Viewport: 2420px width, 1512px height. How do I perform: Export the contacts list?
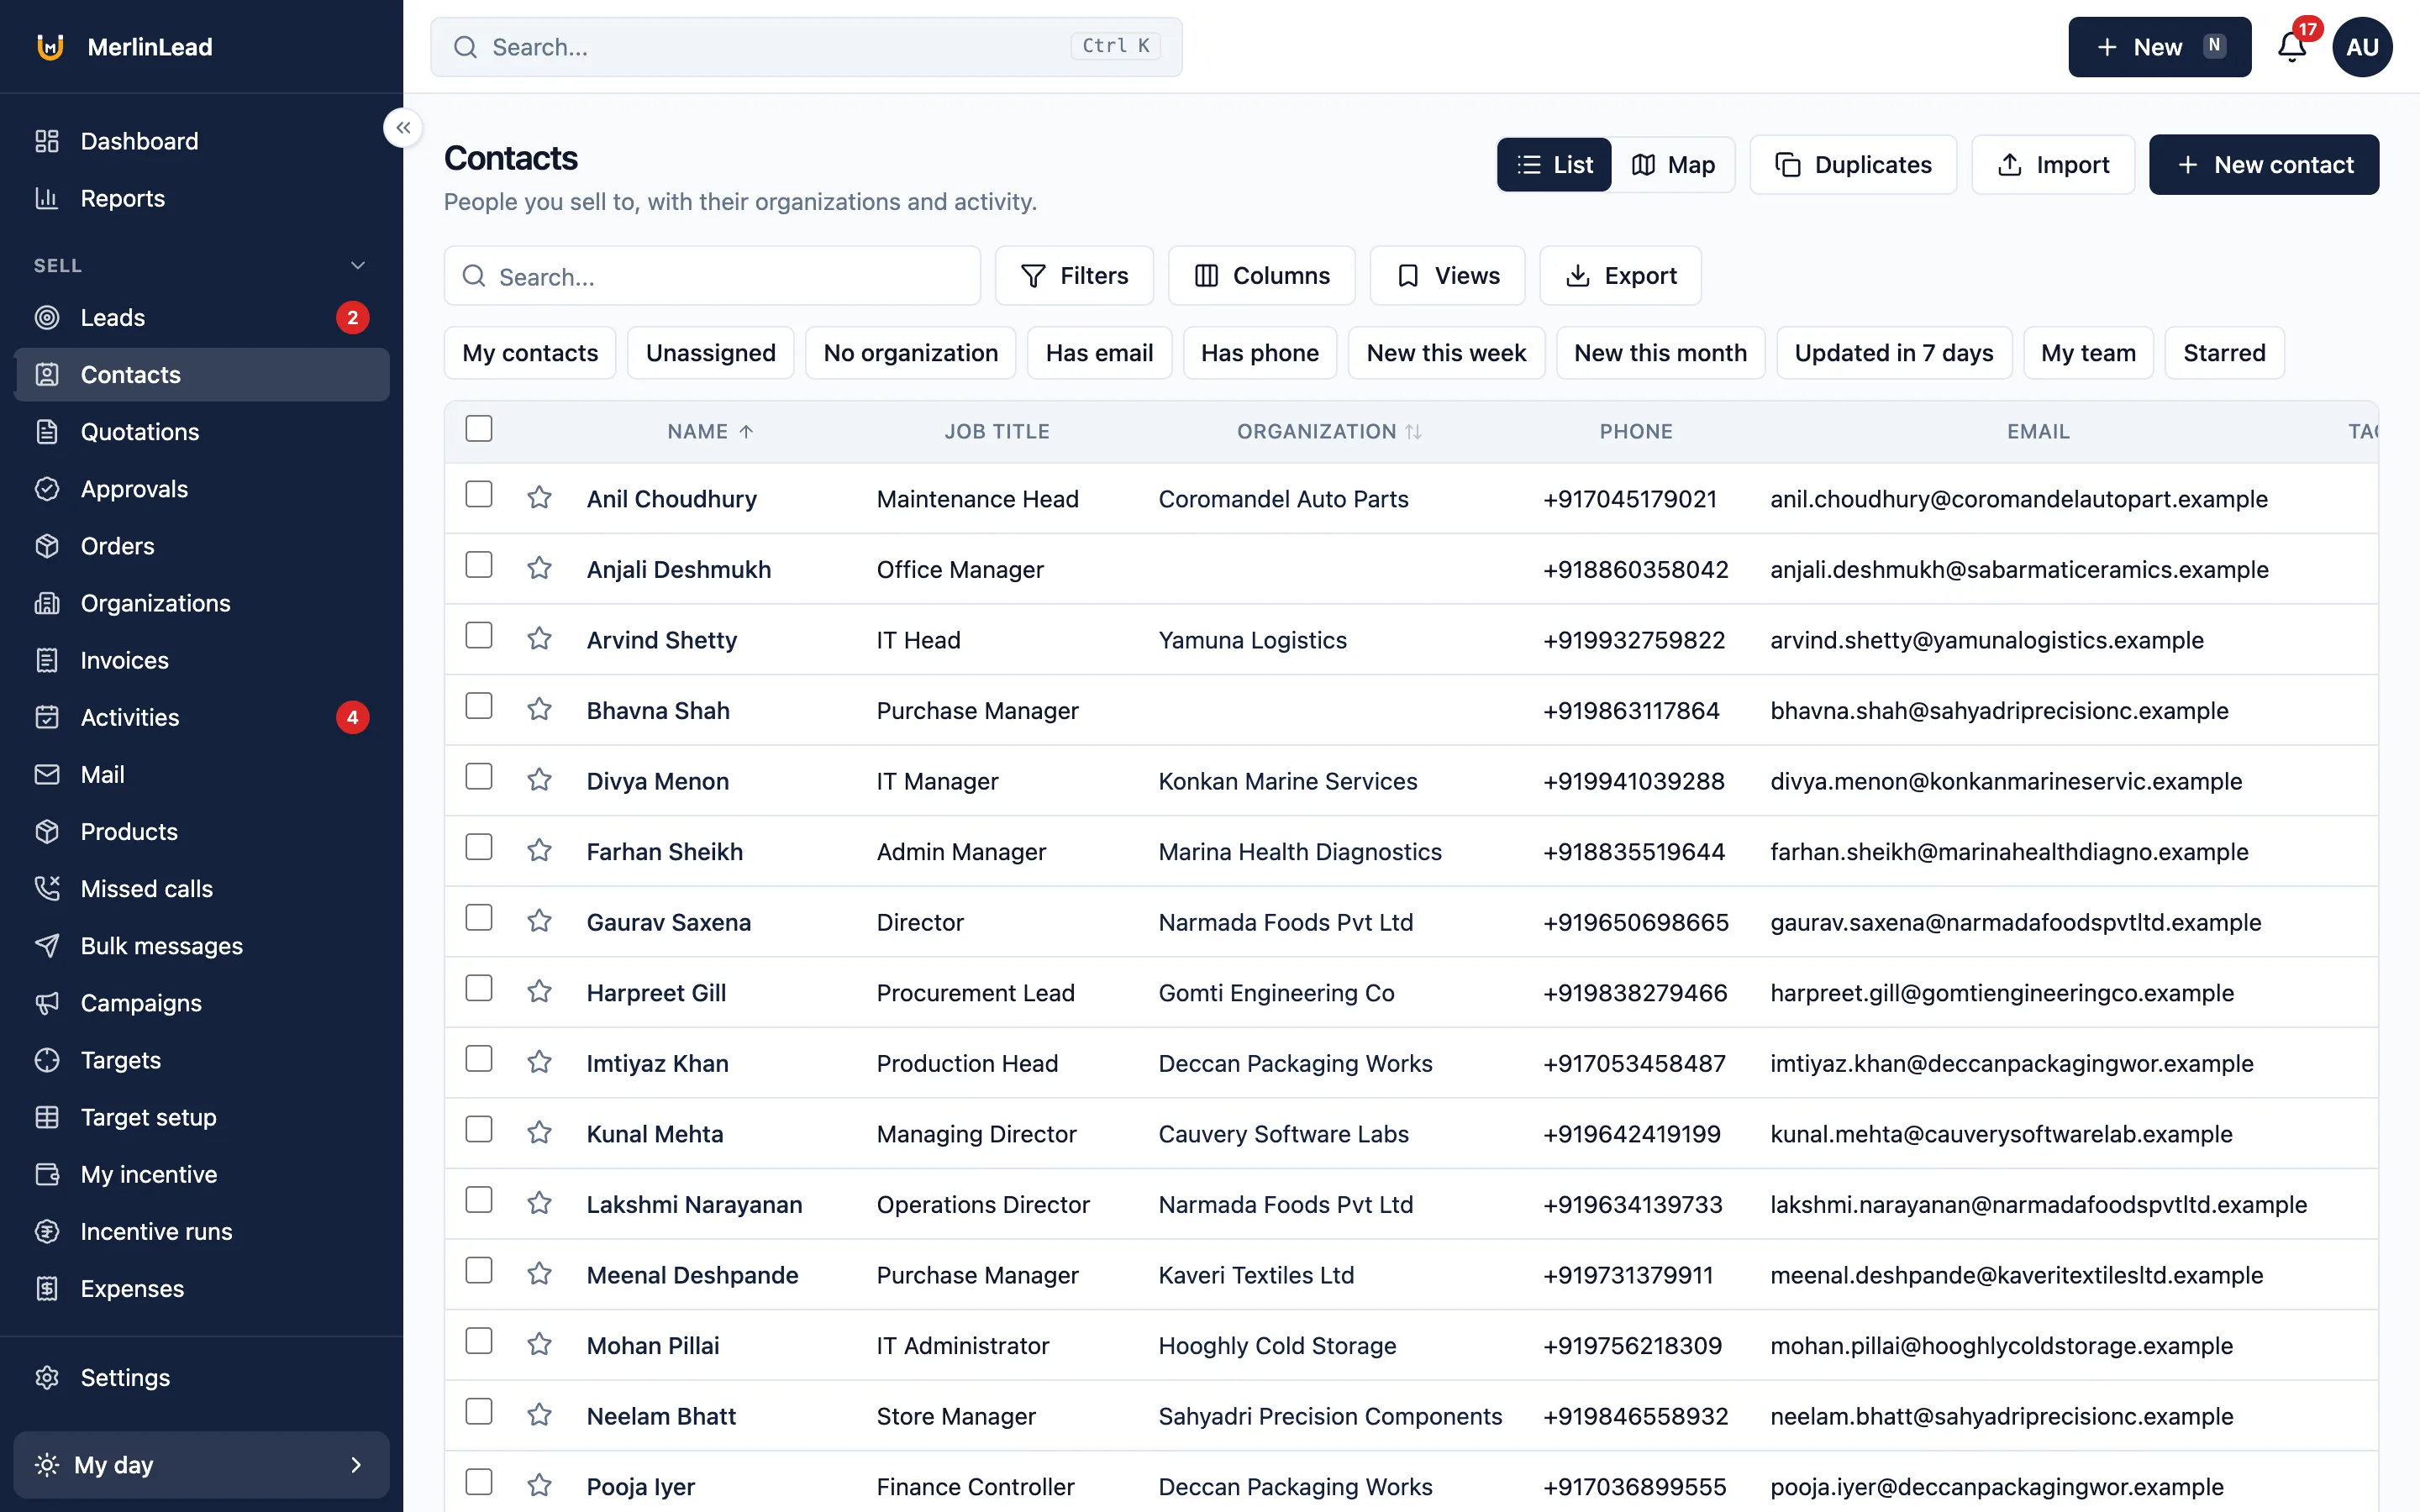point(1620,276)
